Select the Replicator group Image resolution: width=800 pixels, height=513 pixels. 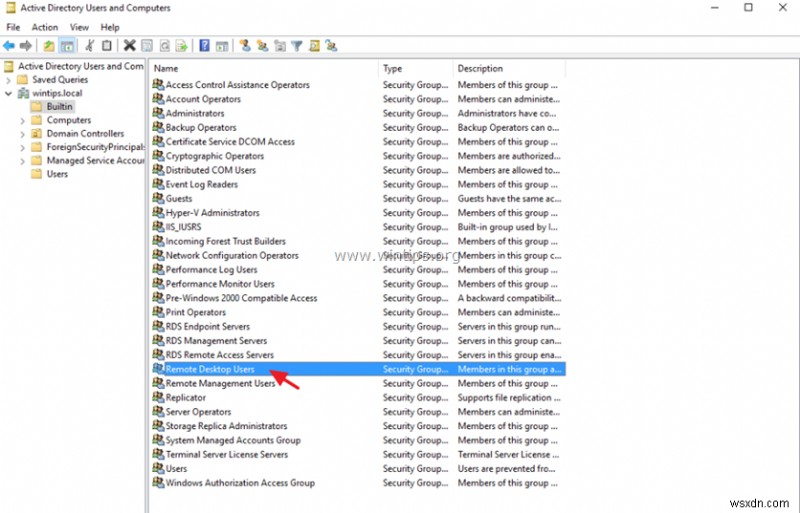186,397
